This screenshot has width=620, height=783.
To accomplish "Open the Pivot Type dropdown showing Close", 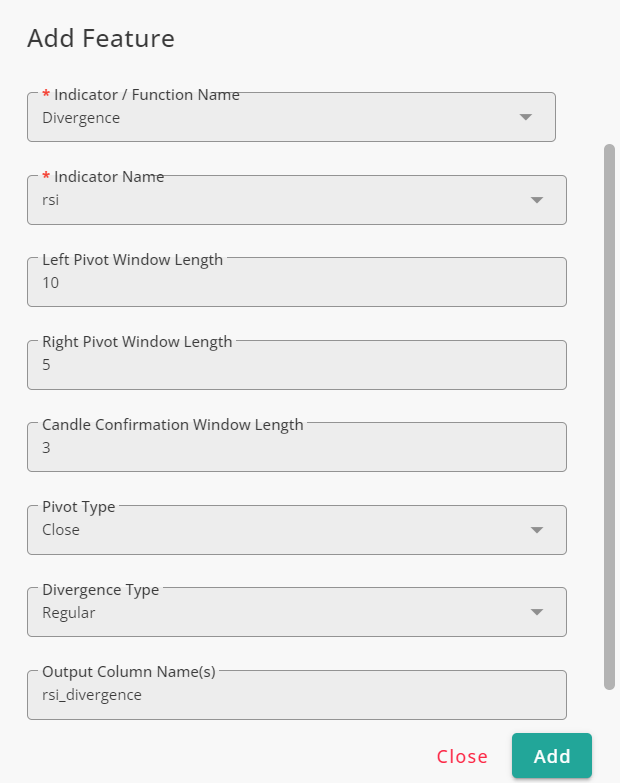I will (x=297, y=530).
